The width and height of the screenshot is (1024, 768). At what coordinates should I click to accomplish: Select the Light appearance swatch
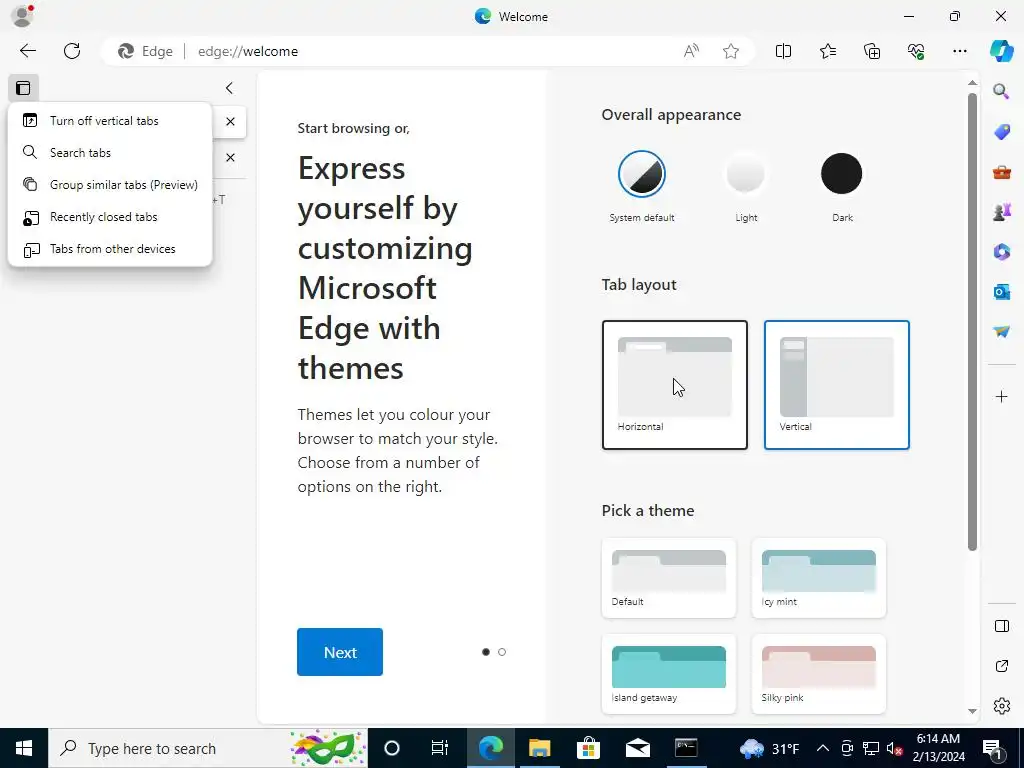pyautogui.click(x=745, y=174)
